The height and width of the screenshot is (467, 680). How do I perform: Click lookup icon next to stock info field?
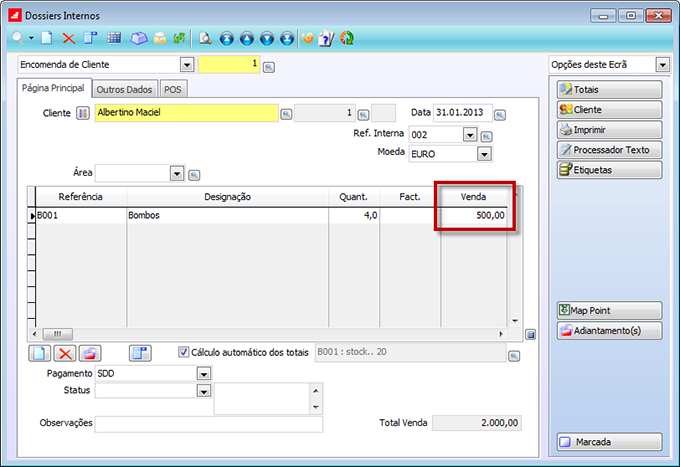(514, 356)
